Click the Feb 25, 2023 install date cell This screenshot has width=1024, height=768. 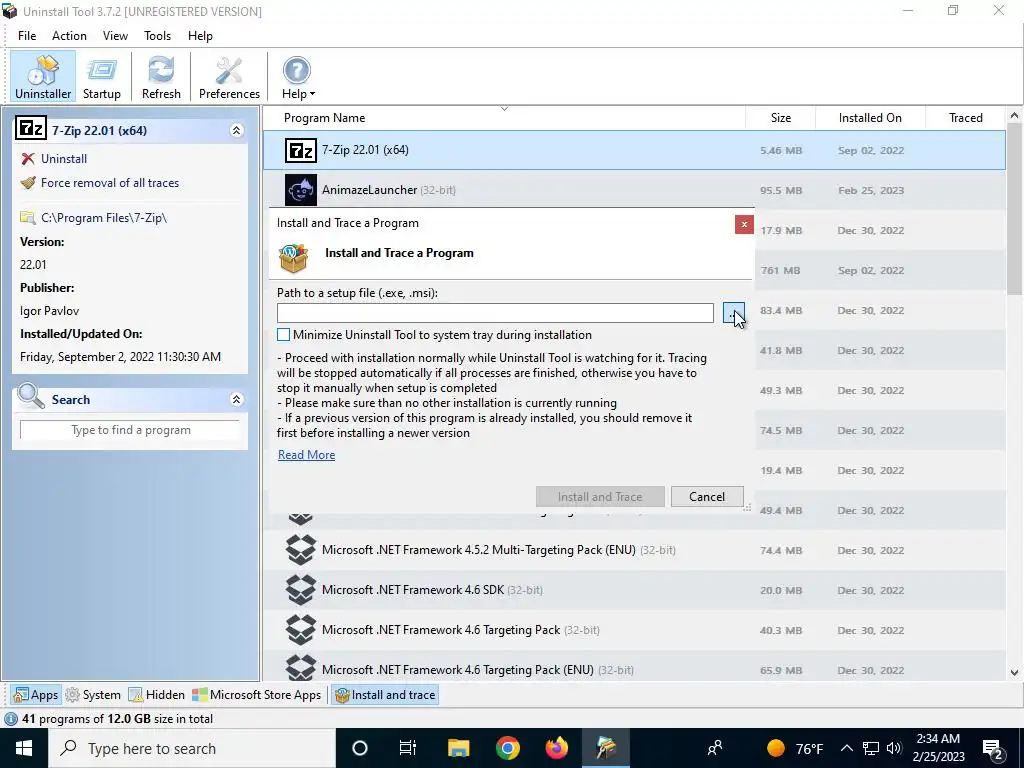pyautogui.click(x=871, y=190)
